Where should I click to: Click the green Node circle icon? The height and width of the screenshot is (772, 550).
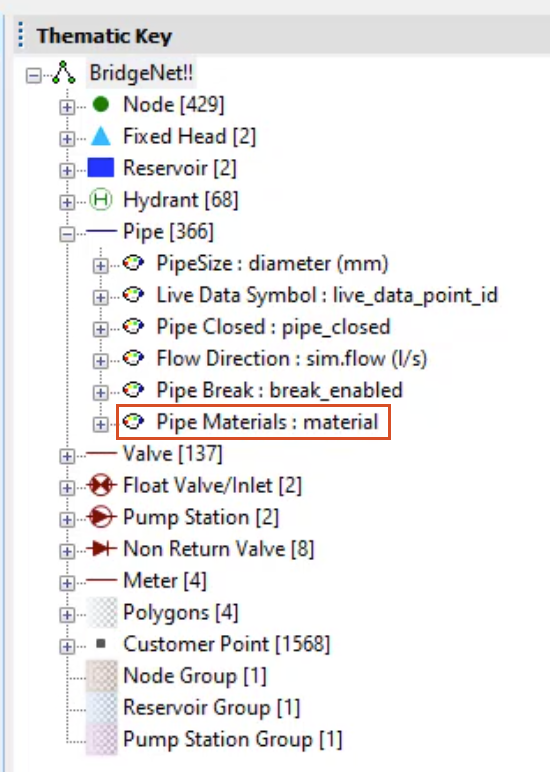coord(101,104)
